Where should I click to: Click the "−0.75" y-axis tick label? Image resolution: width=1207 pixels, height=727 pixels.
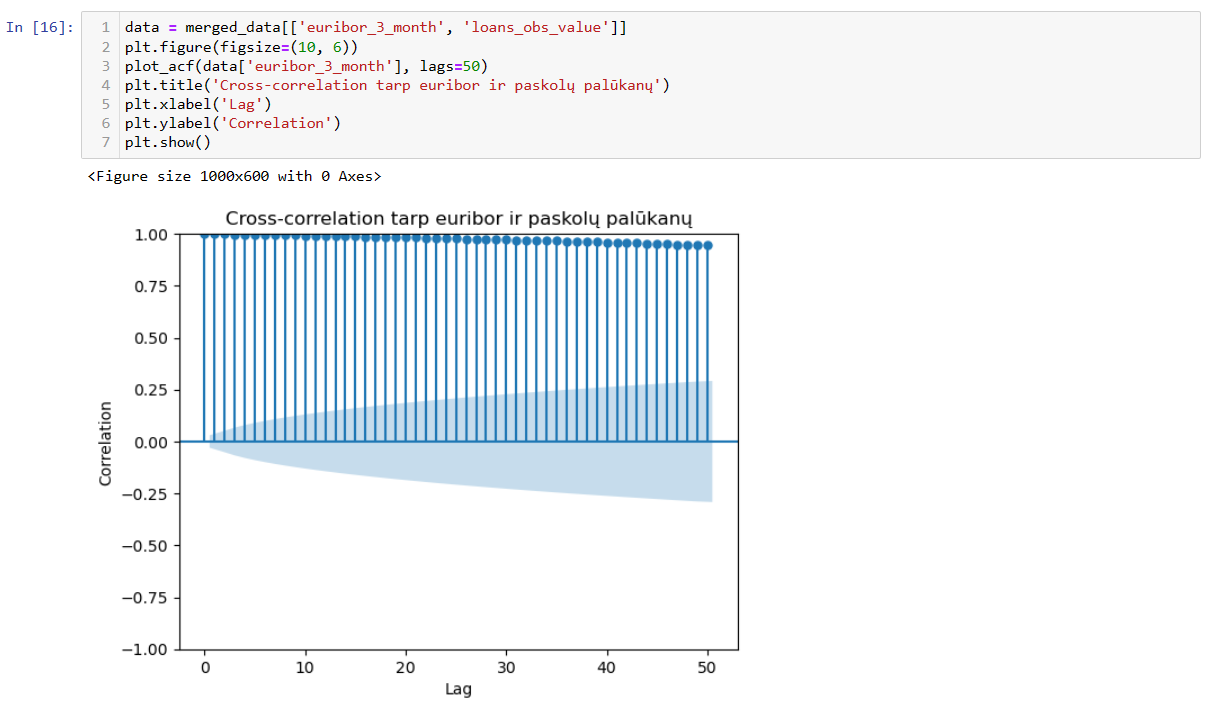click(147, 598)
